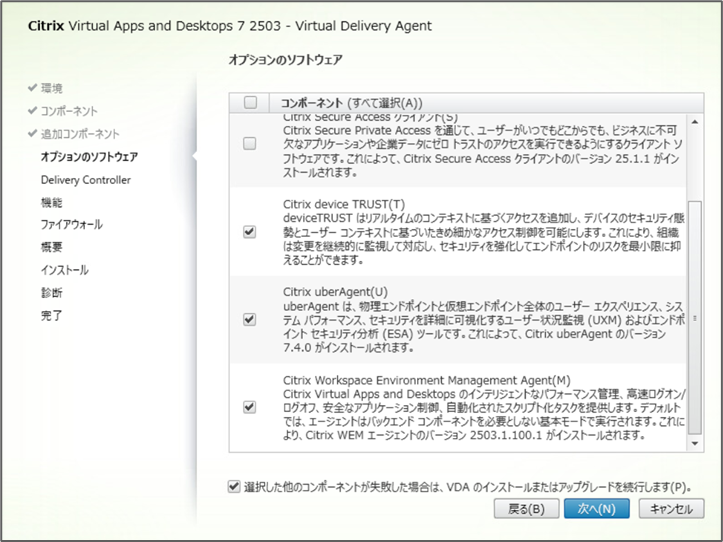The height and width of the screenshot is (542, 723).
Task: Click the checkmark icon beside コンポーネント step
Action: (32, 110)
